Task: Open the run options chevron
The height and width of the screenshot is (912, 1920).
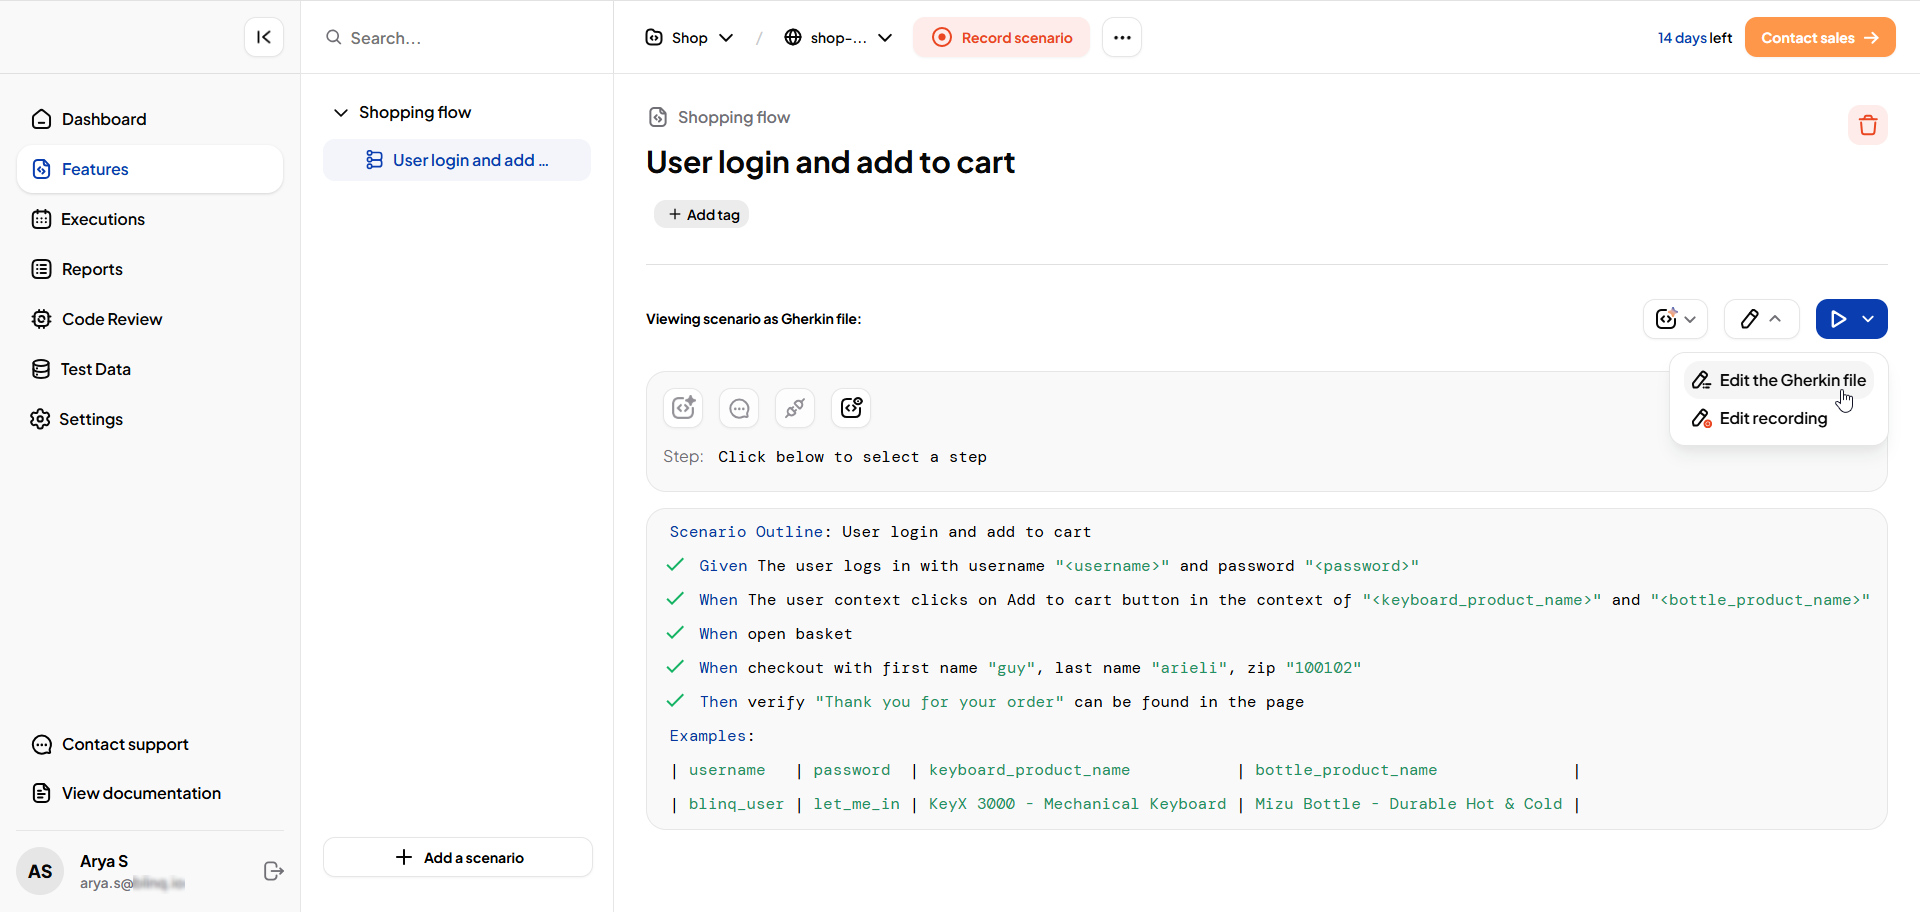Action: [x=1868, y=319]
